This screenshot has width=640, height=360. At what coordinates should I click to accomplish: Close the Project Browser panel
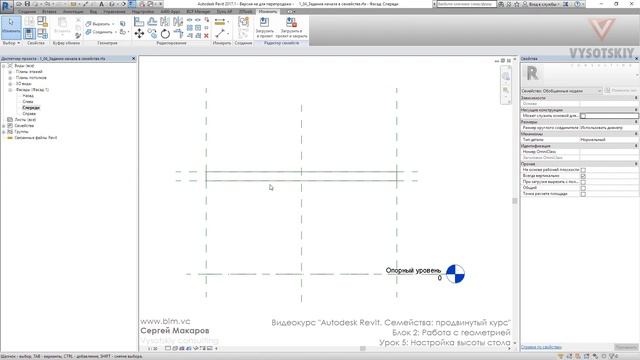pyautogui.click(x=133, y=59)
